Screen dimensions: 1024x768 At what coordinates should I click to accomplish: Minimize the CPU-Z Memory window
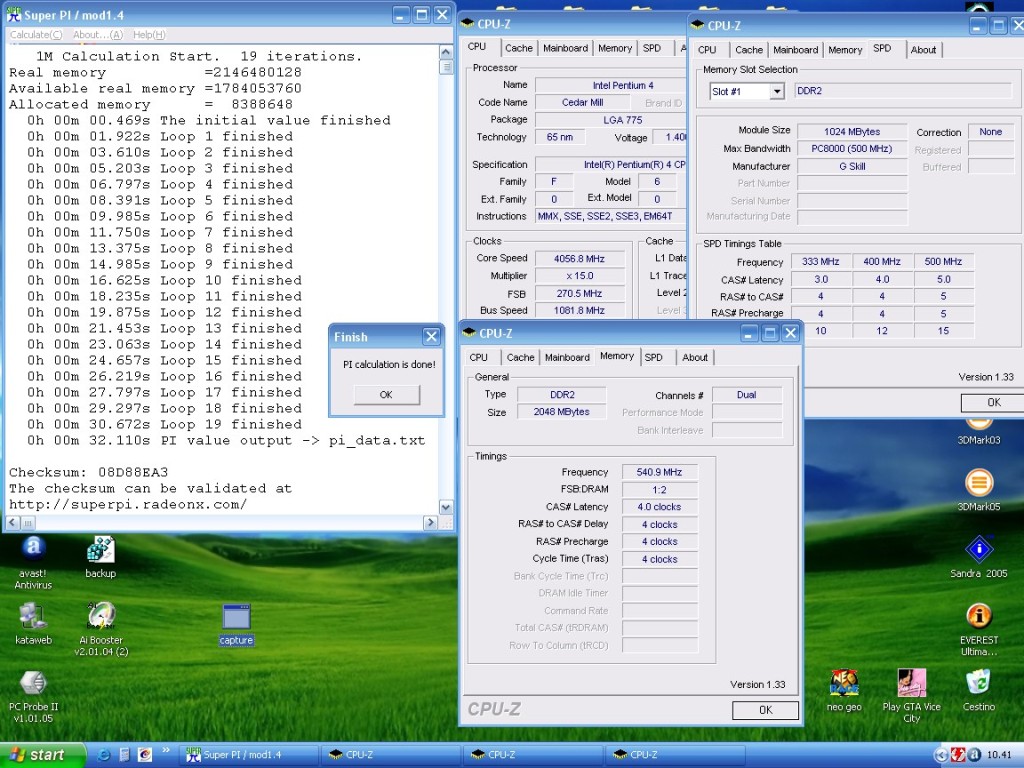[748, 333]
